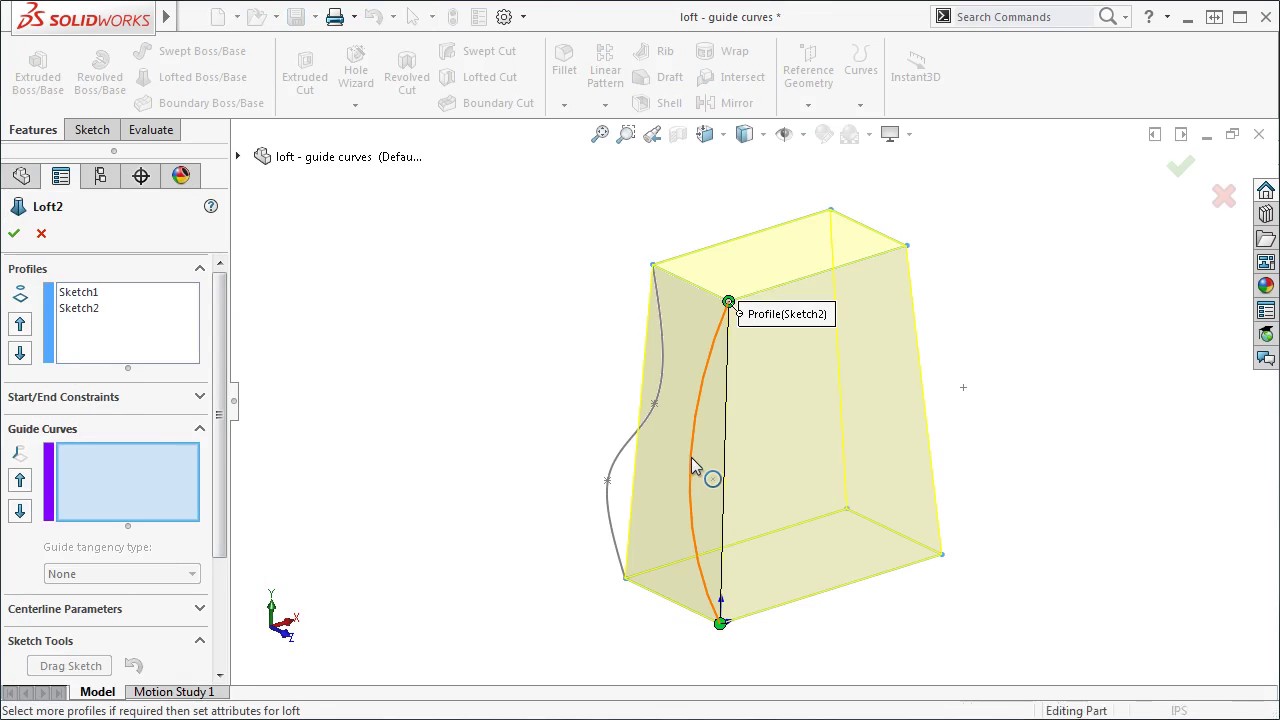Expand the loft - guide curves tree node
The width and height of the screenshot is (1280, 720).
pyautogui.click(x=238, y=157)
